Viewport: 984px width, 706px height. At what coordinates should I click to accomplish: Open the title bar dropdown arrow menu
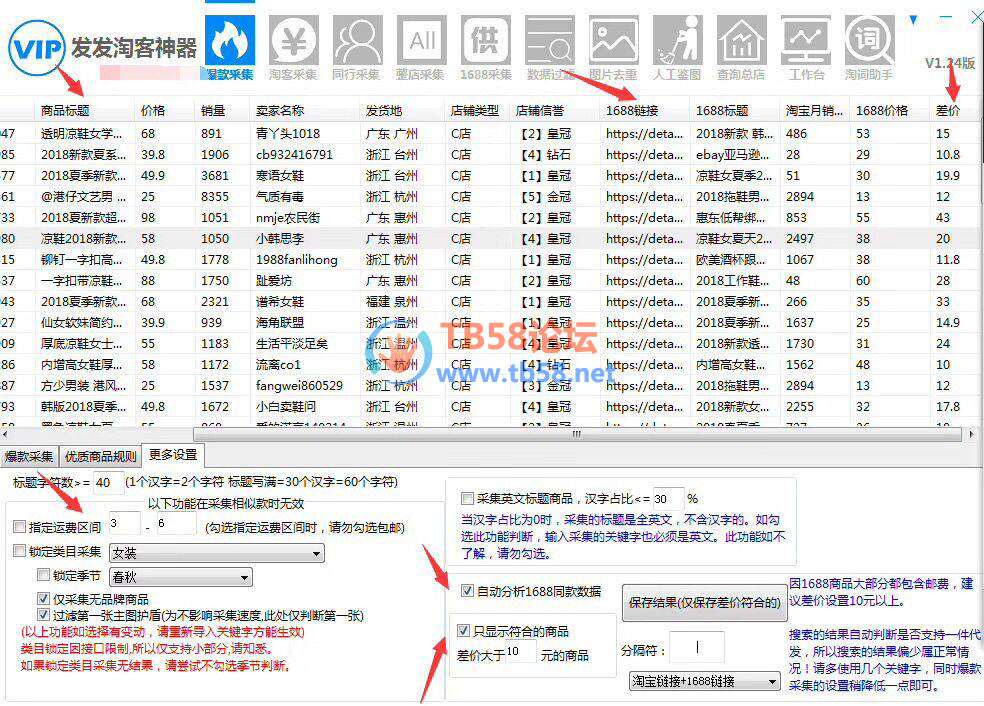pos(913,20)
